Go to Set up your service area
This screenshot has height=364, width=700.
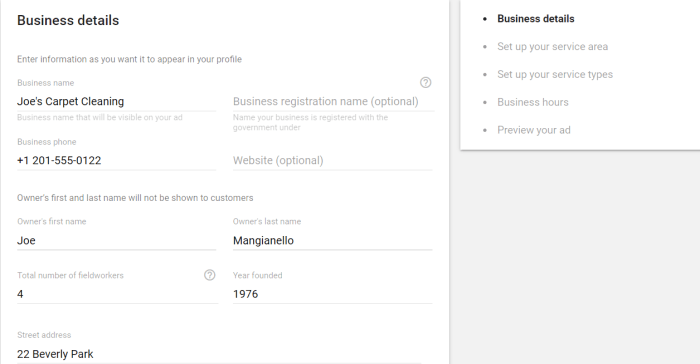(x=553, y=46)
